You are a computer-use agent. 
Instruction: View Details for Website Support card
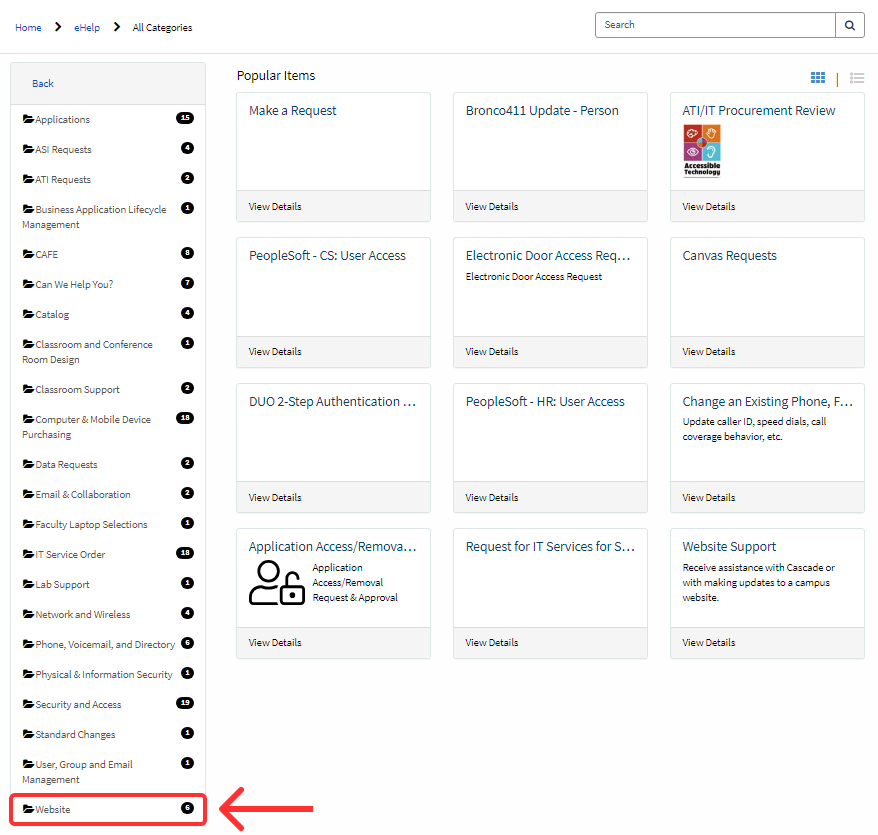pos(708,642)
